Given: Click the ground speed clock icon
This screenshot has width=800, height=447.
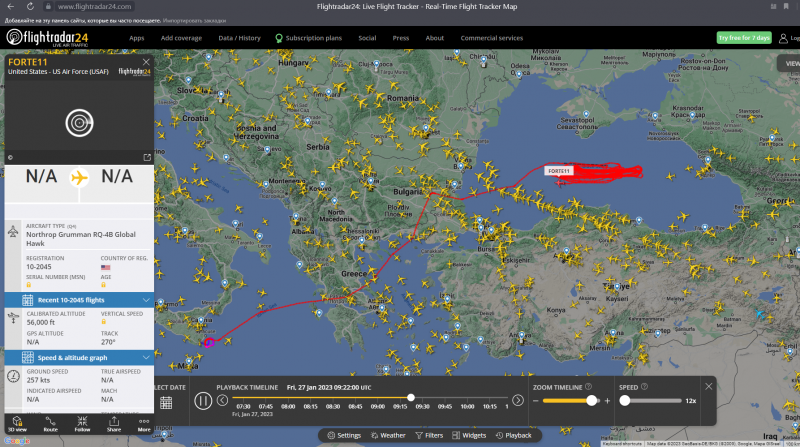Looking at the screenshot, I should pos(13,377).
